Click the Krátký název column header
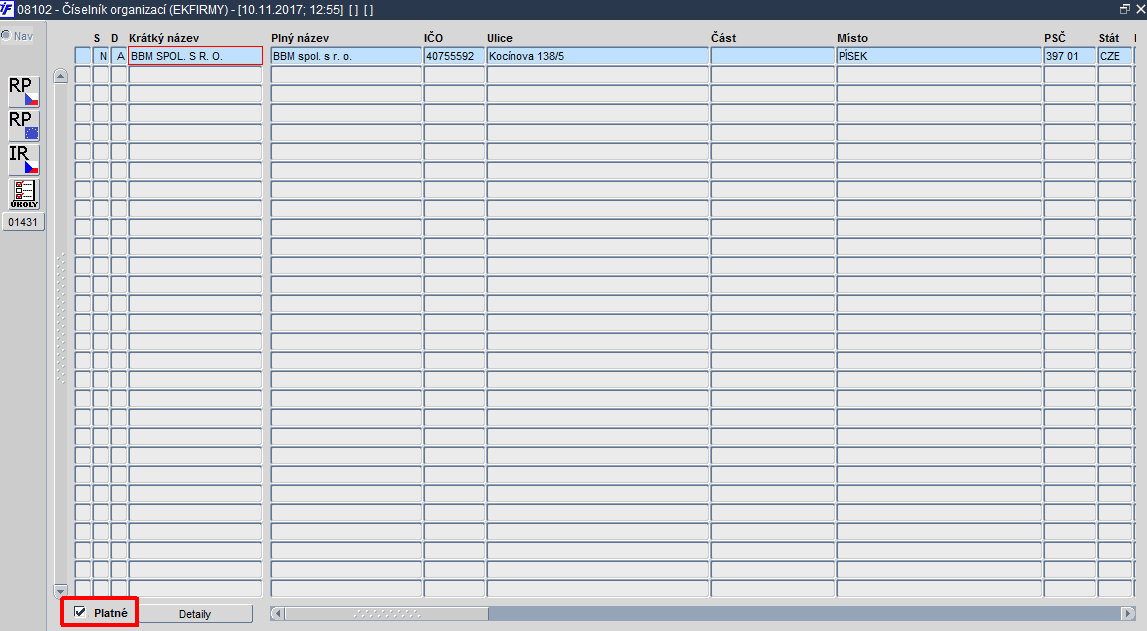This screenshot has height=631, width=1147. click(164, 38)
